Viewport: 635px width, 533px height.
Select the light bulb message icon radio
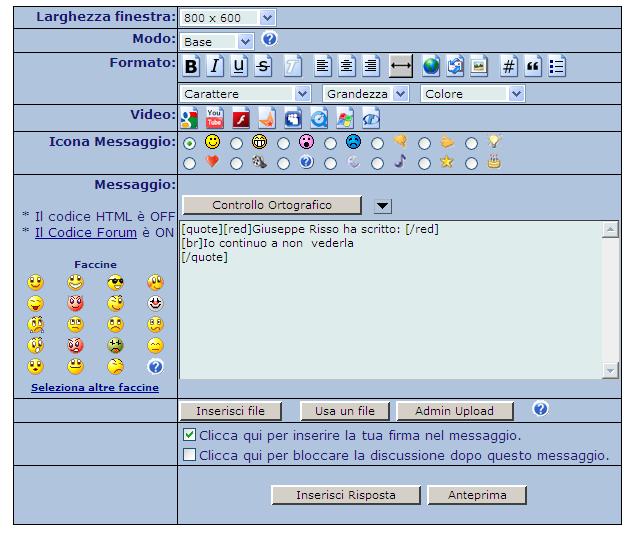click(x=471, y=143)
